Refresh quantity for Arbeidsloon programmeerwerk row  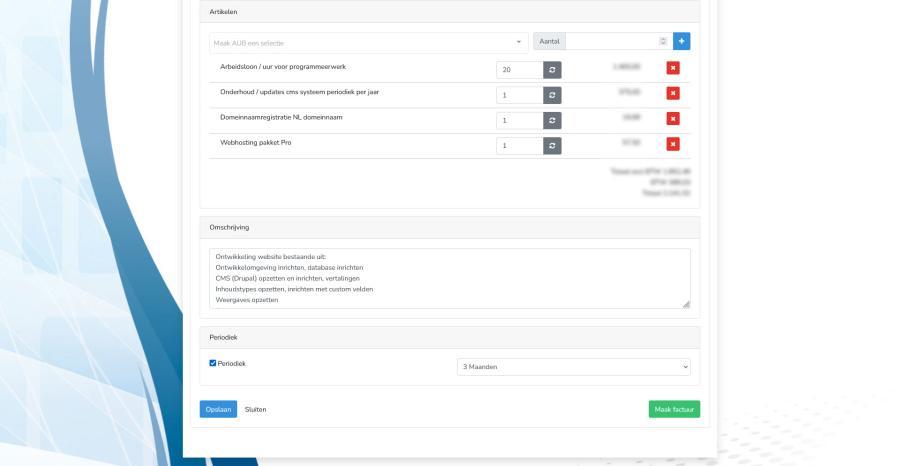(552, 70)
